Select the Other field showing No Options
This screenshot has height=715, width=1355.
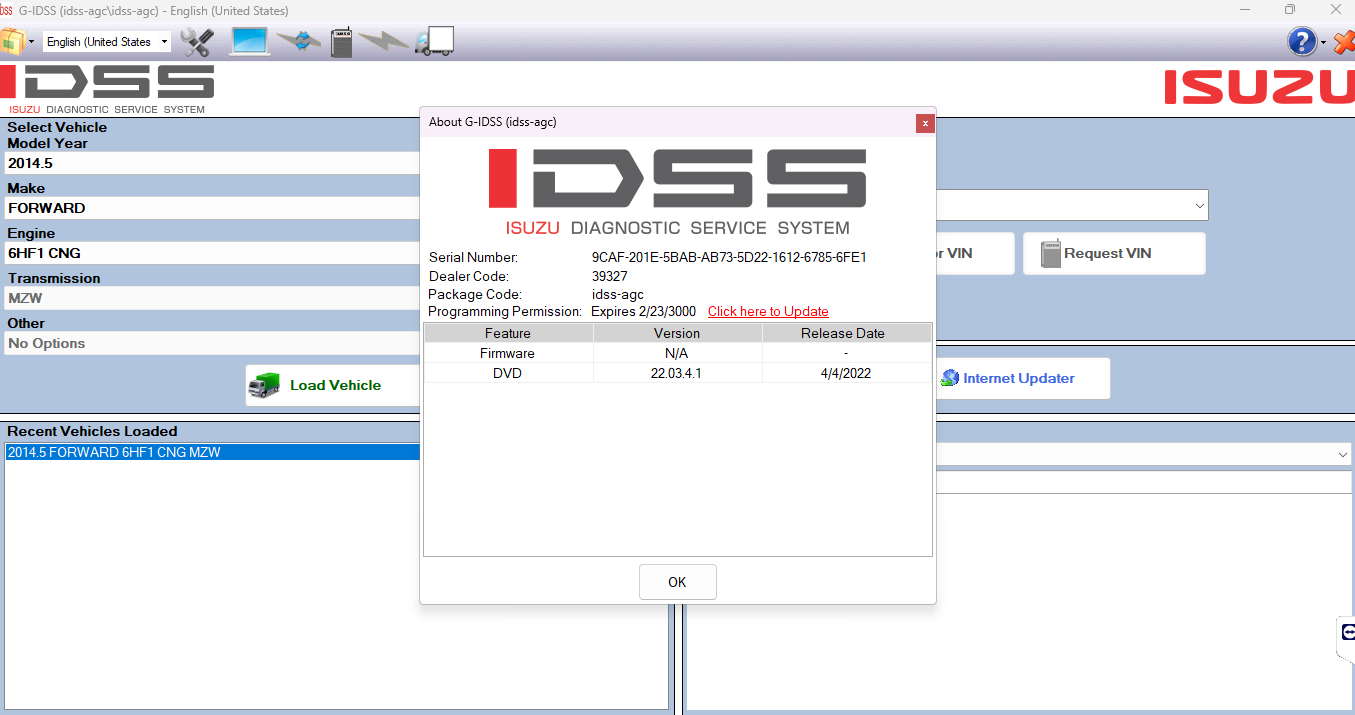tap(211, 343)
